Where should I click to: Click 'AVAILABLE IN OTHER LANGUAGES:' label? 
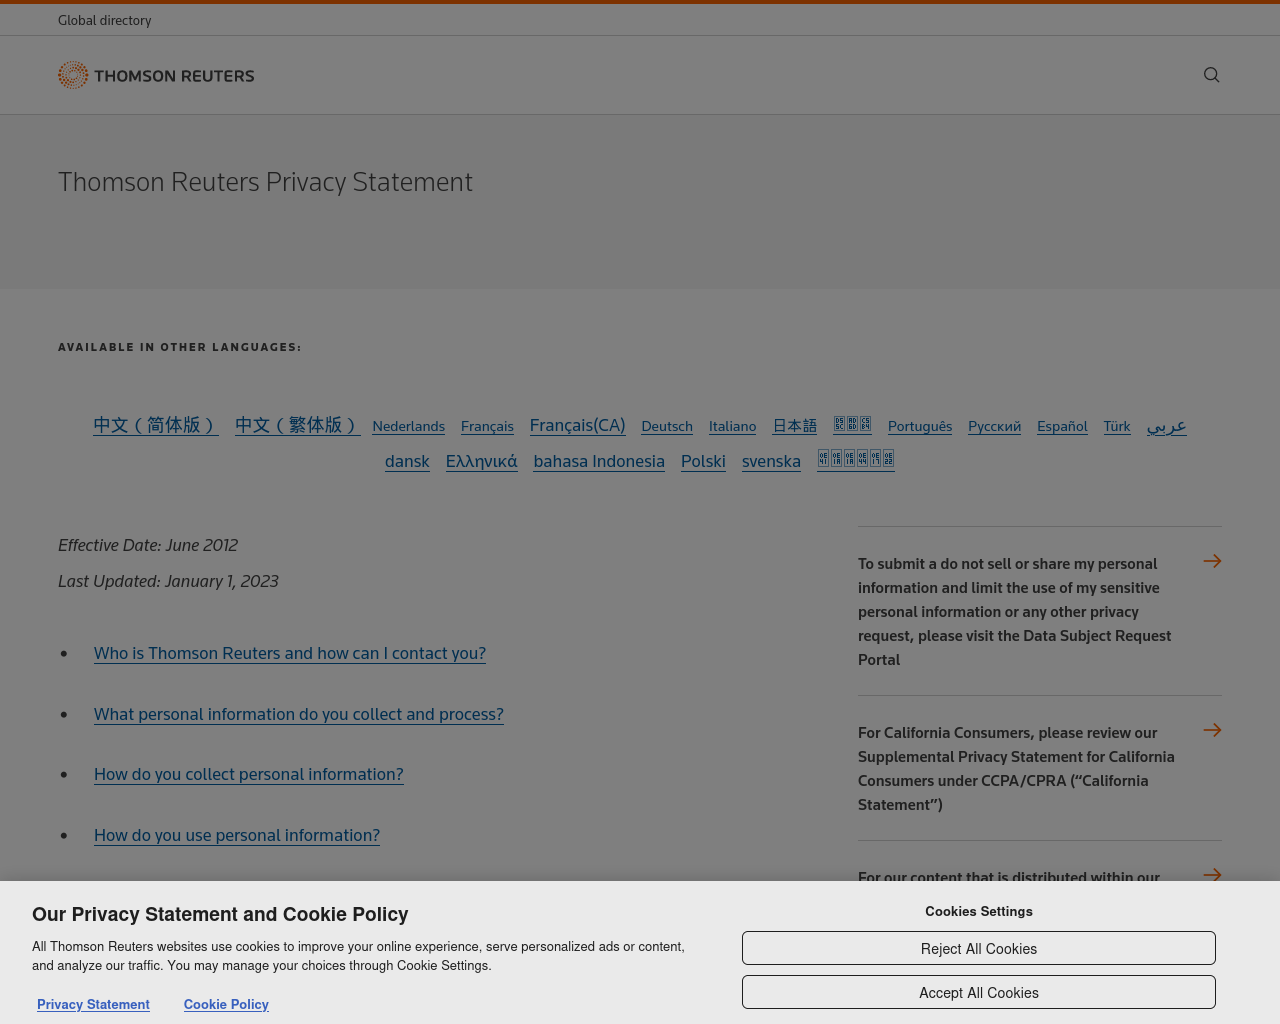pos(180,347)
